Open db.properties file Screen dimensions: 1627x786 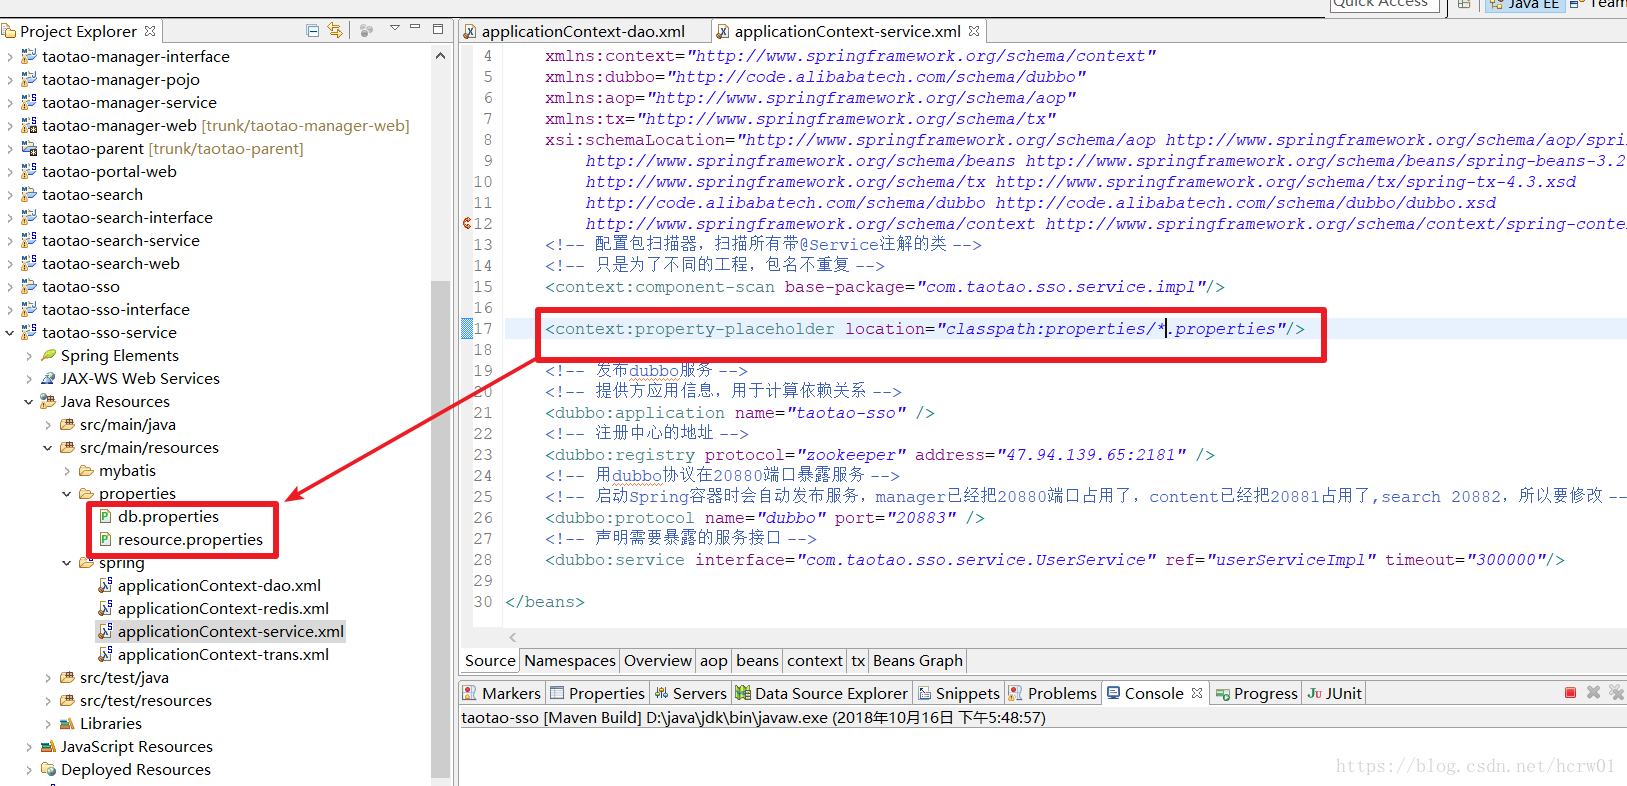pyautogui.click(x=168, y=517)
